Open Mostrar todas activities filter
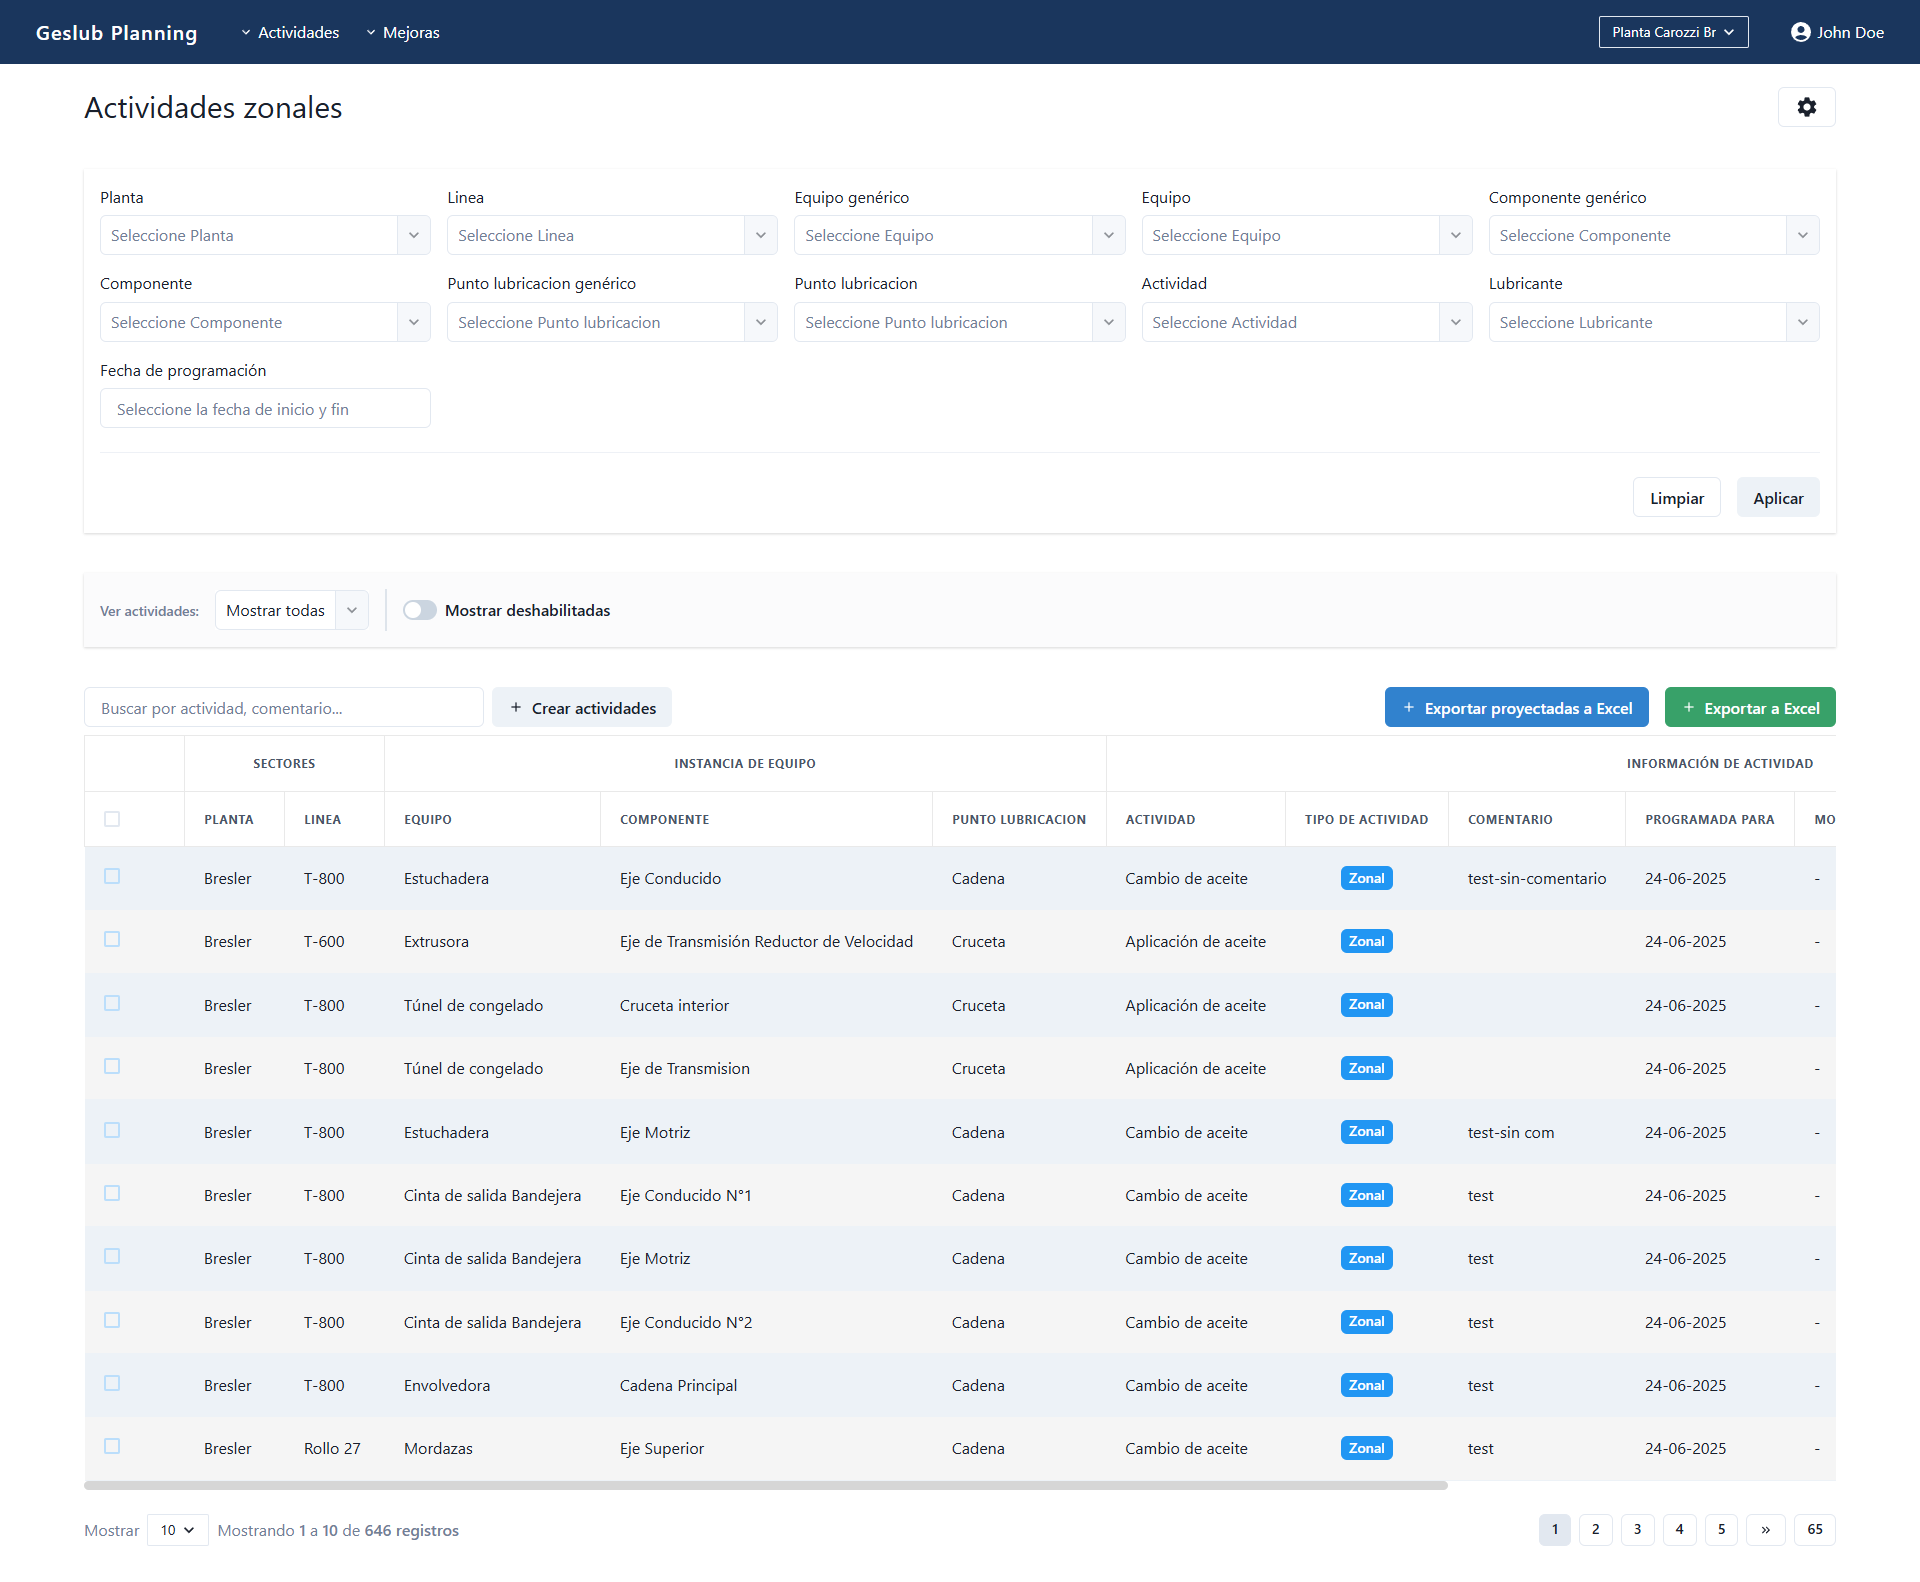 [x=291, y=610]
